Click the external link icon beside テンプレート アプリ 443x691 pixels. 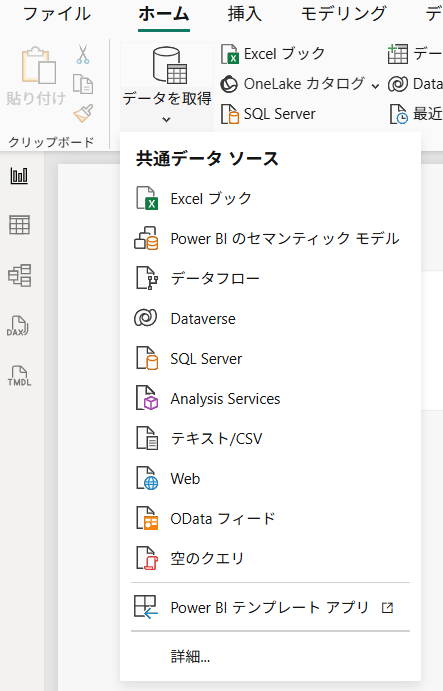click(x=387, y=608)
